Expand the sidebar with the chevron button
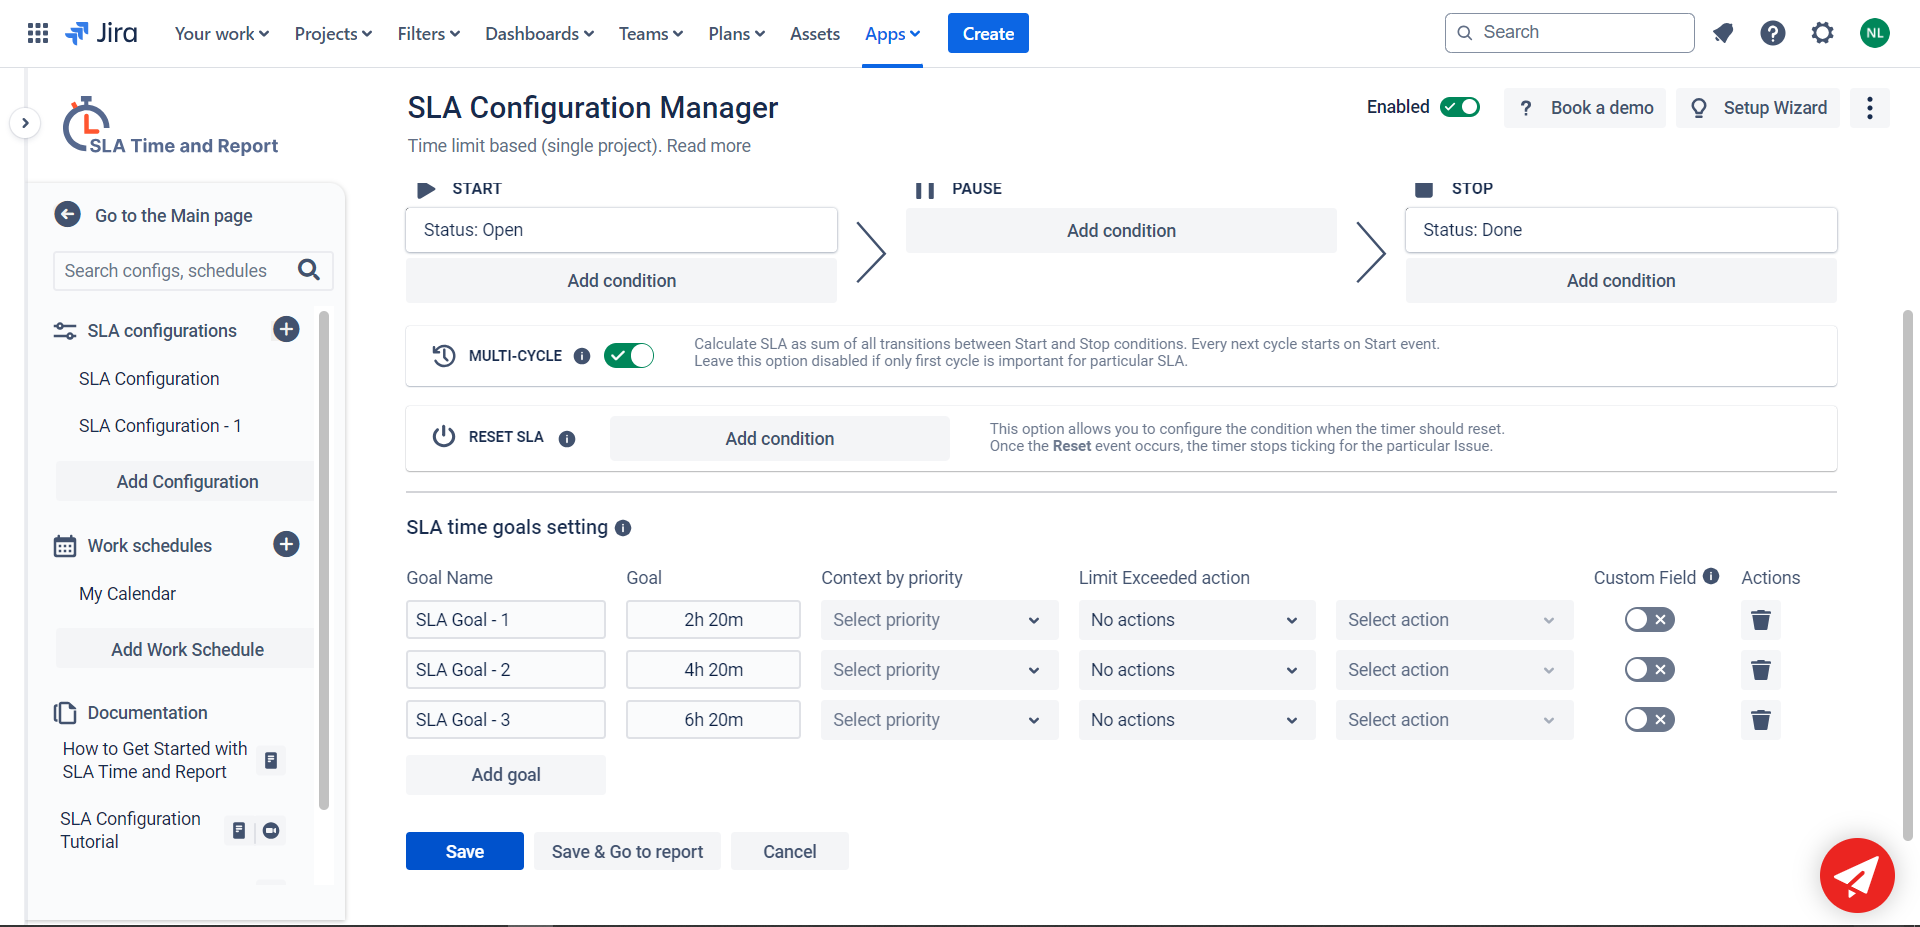This screenshot has height=927, width=1920. point(25,123)
